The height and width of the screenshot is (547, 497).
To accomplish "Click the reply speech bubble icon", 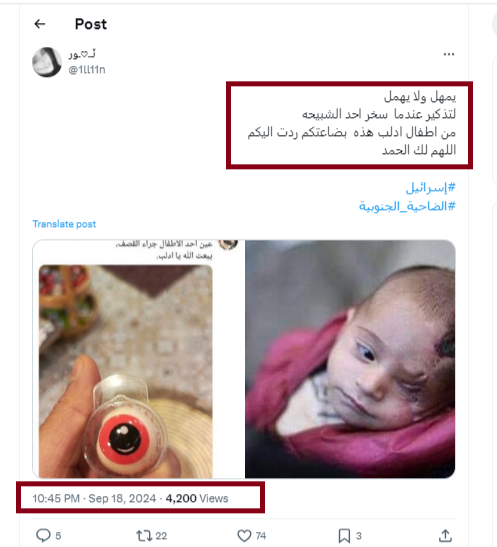I will point(43,535).
